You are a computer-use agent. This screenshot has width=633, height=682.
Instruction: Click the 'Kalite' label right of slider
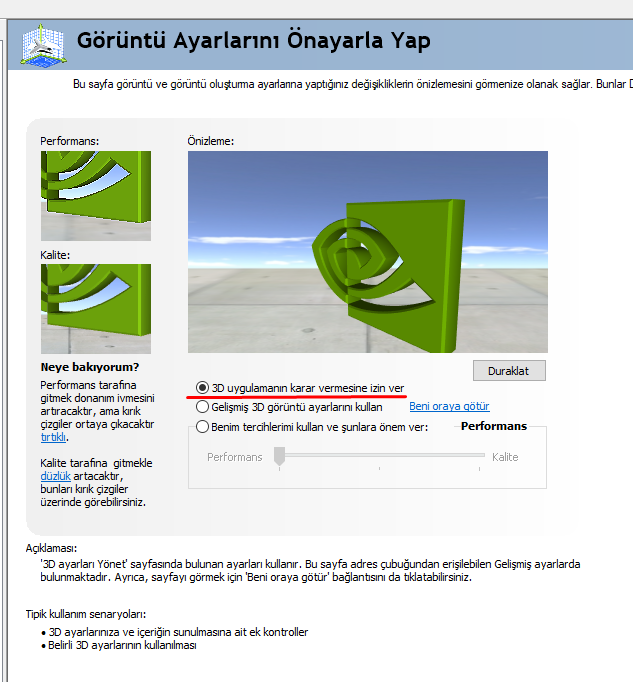click(505, 457)
